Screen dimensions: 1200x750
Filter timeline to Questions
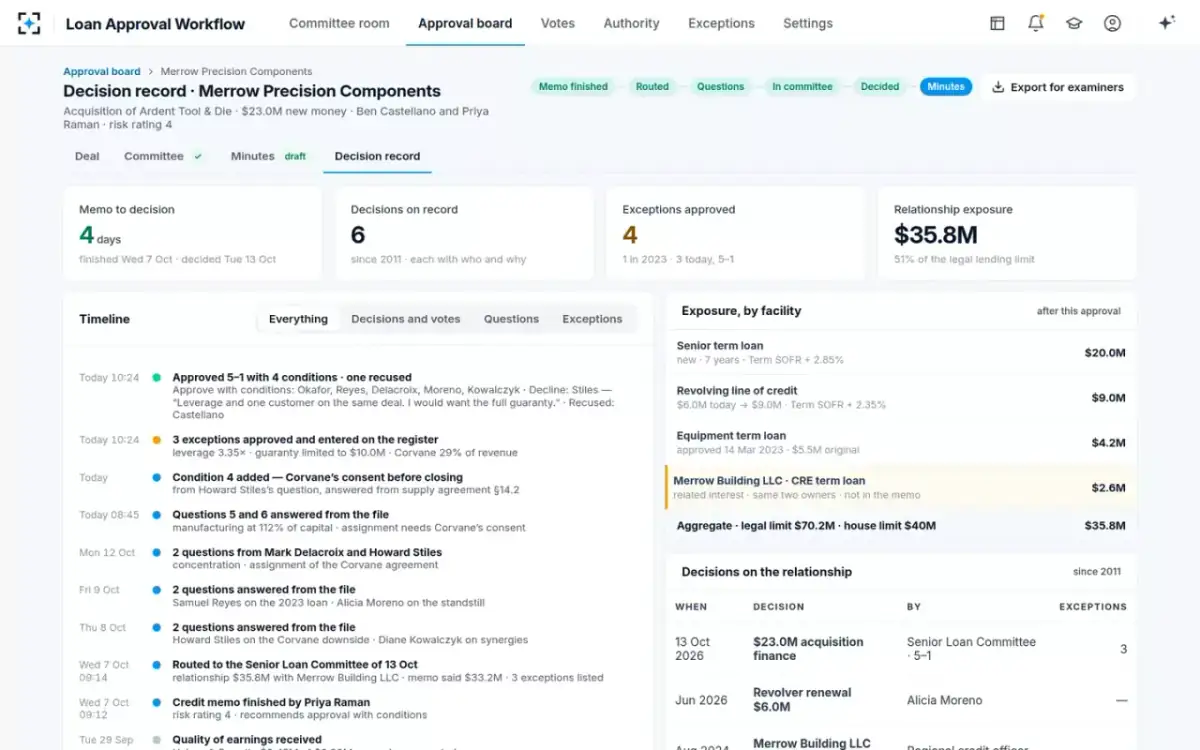[x=511, y=319]
